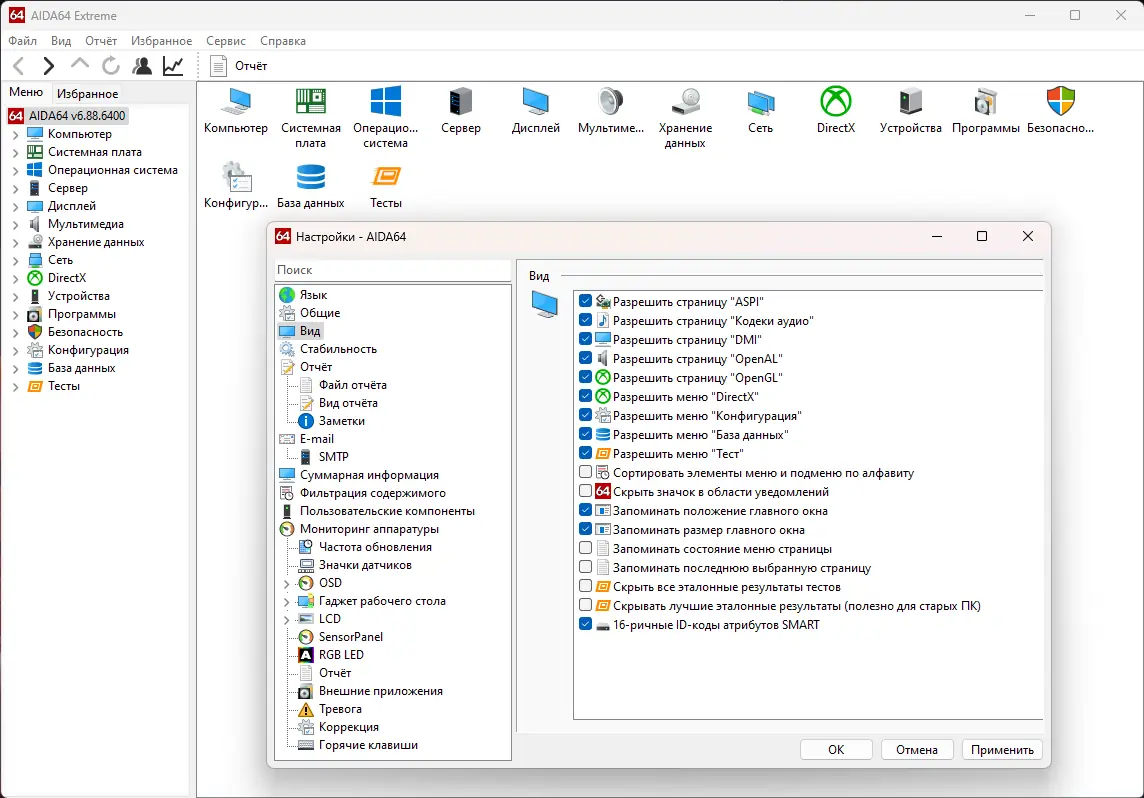Screen dimensions: 1144x798
Task: Open the Программы large icon
Action: click(986, 111)
